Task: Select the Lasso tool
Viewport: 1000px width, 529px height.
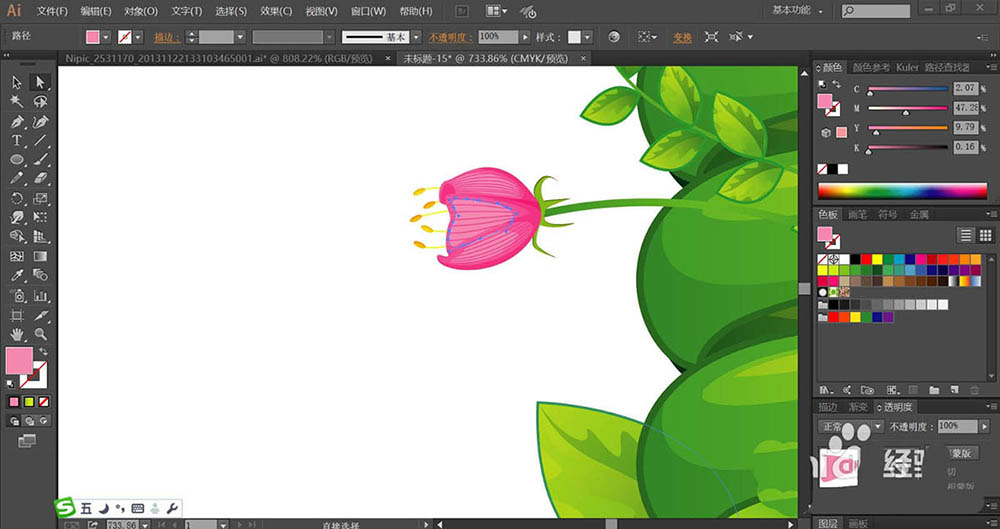Action: (40, 101)
